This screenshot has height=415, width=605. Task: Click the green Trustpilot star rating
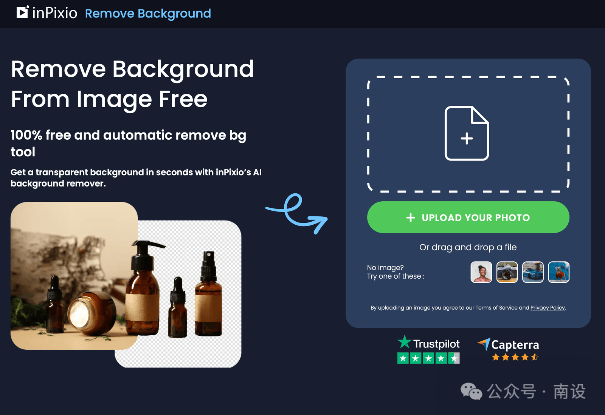[428, 358]
